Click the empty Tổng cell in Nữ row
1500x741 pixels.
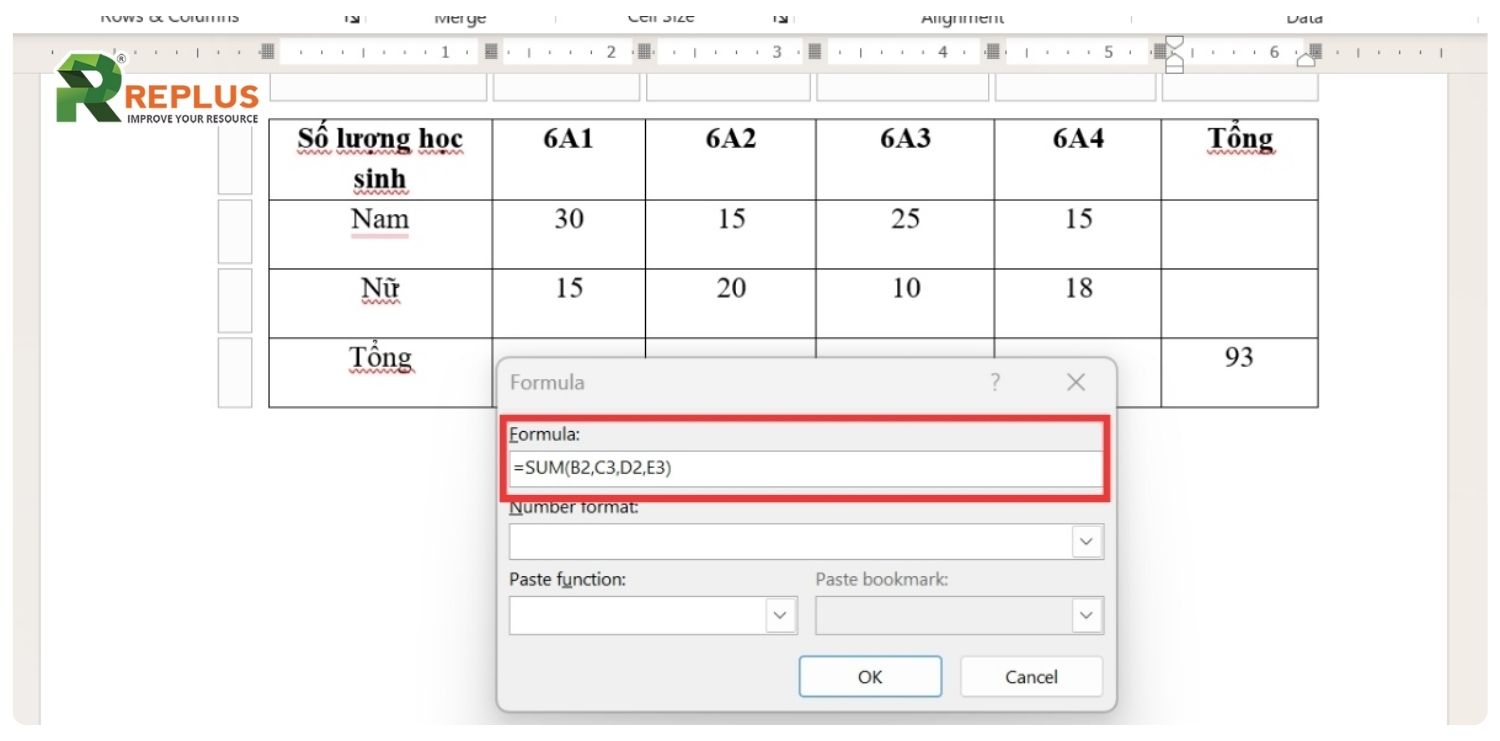(1239, 303)
